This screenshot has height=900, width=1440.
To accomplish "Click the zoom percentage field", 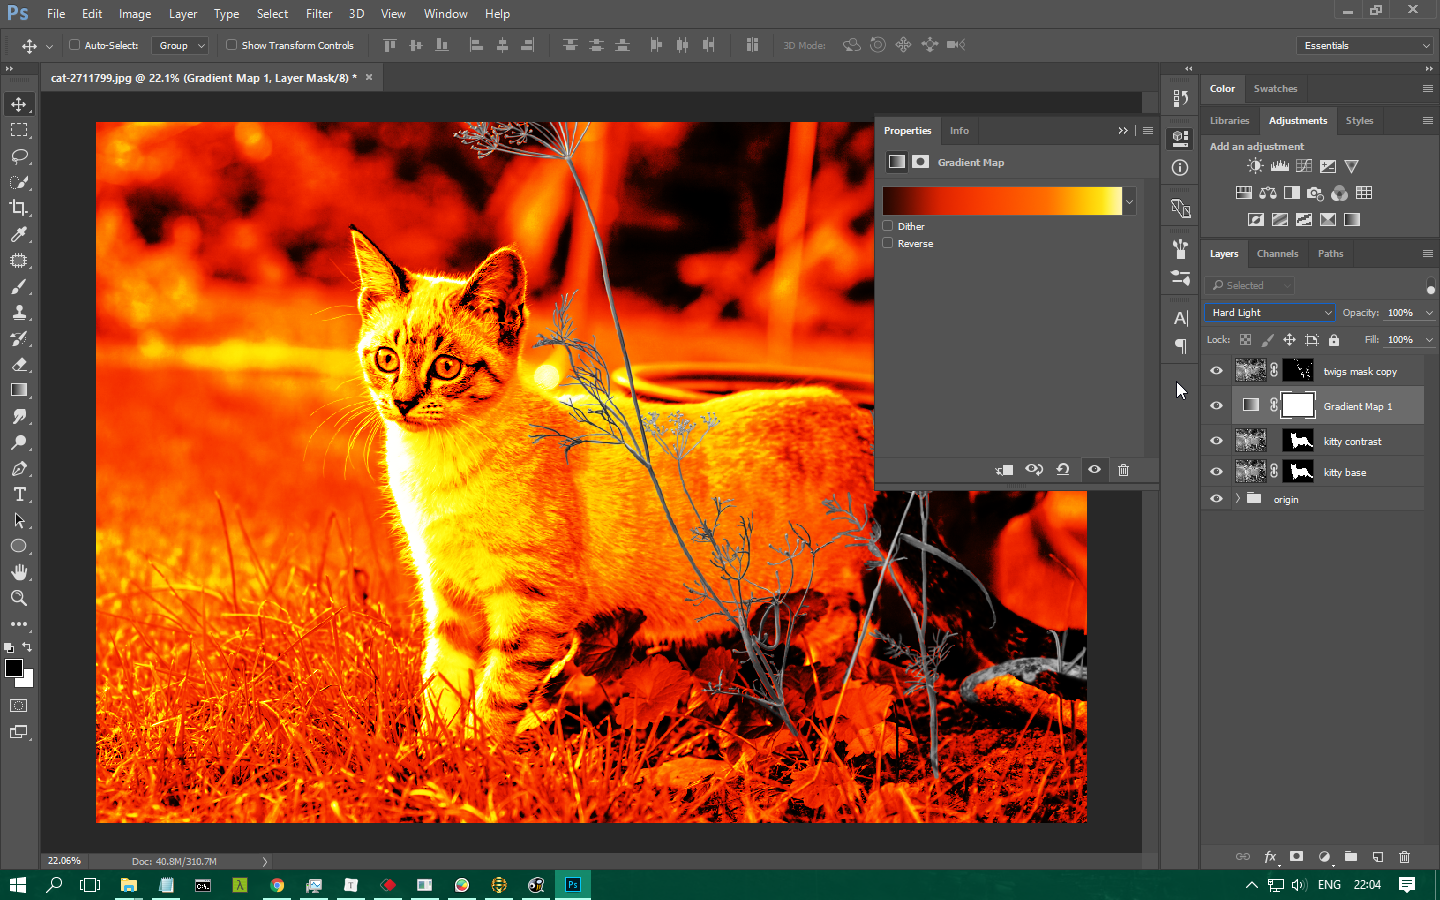I will pyautogui.click(x=65, y=861).
